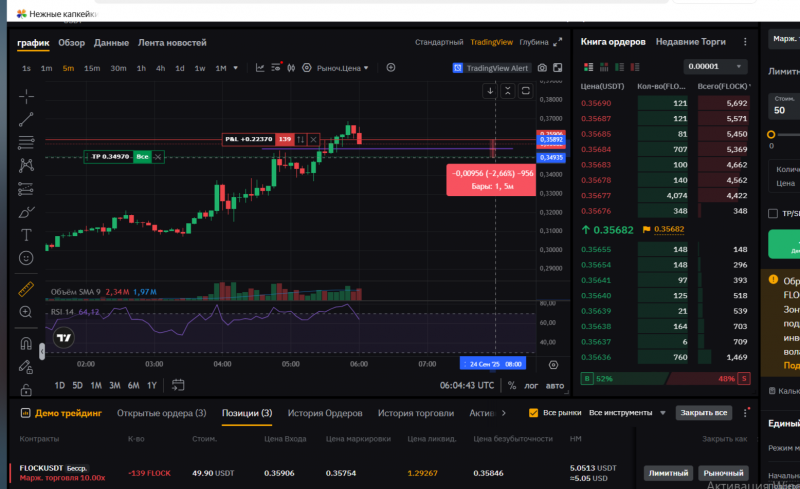
Task: Toggle the All markets checkbox
Action: click(533, 412)
